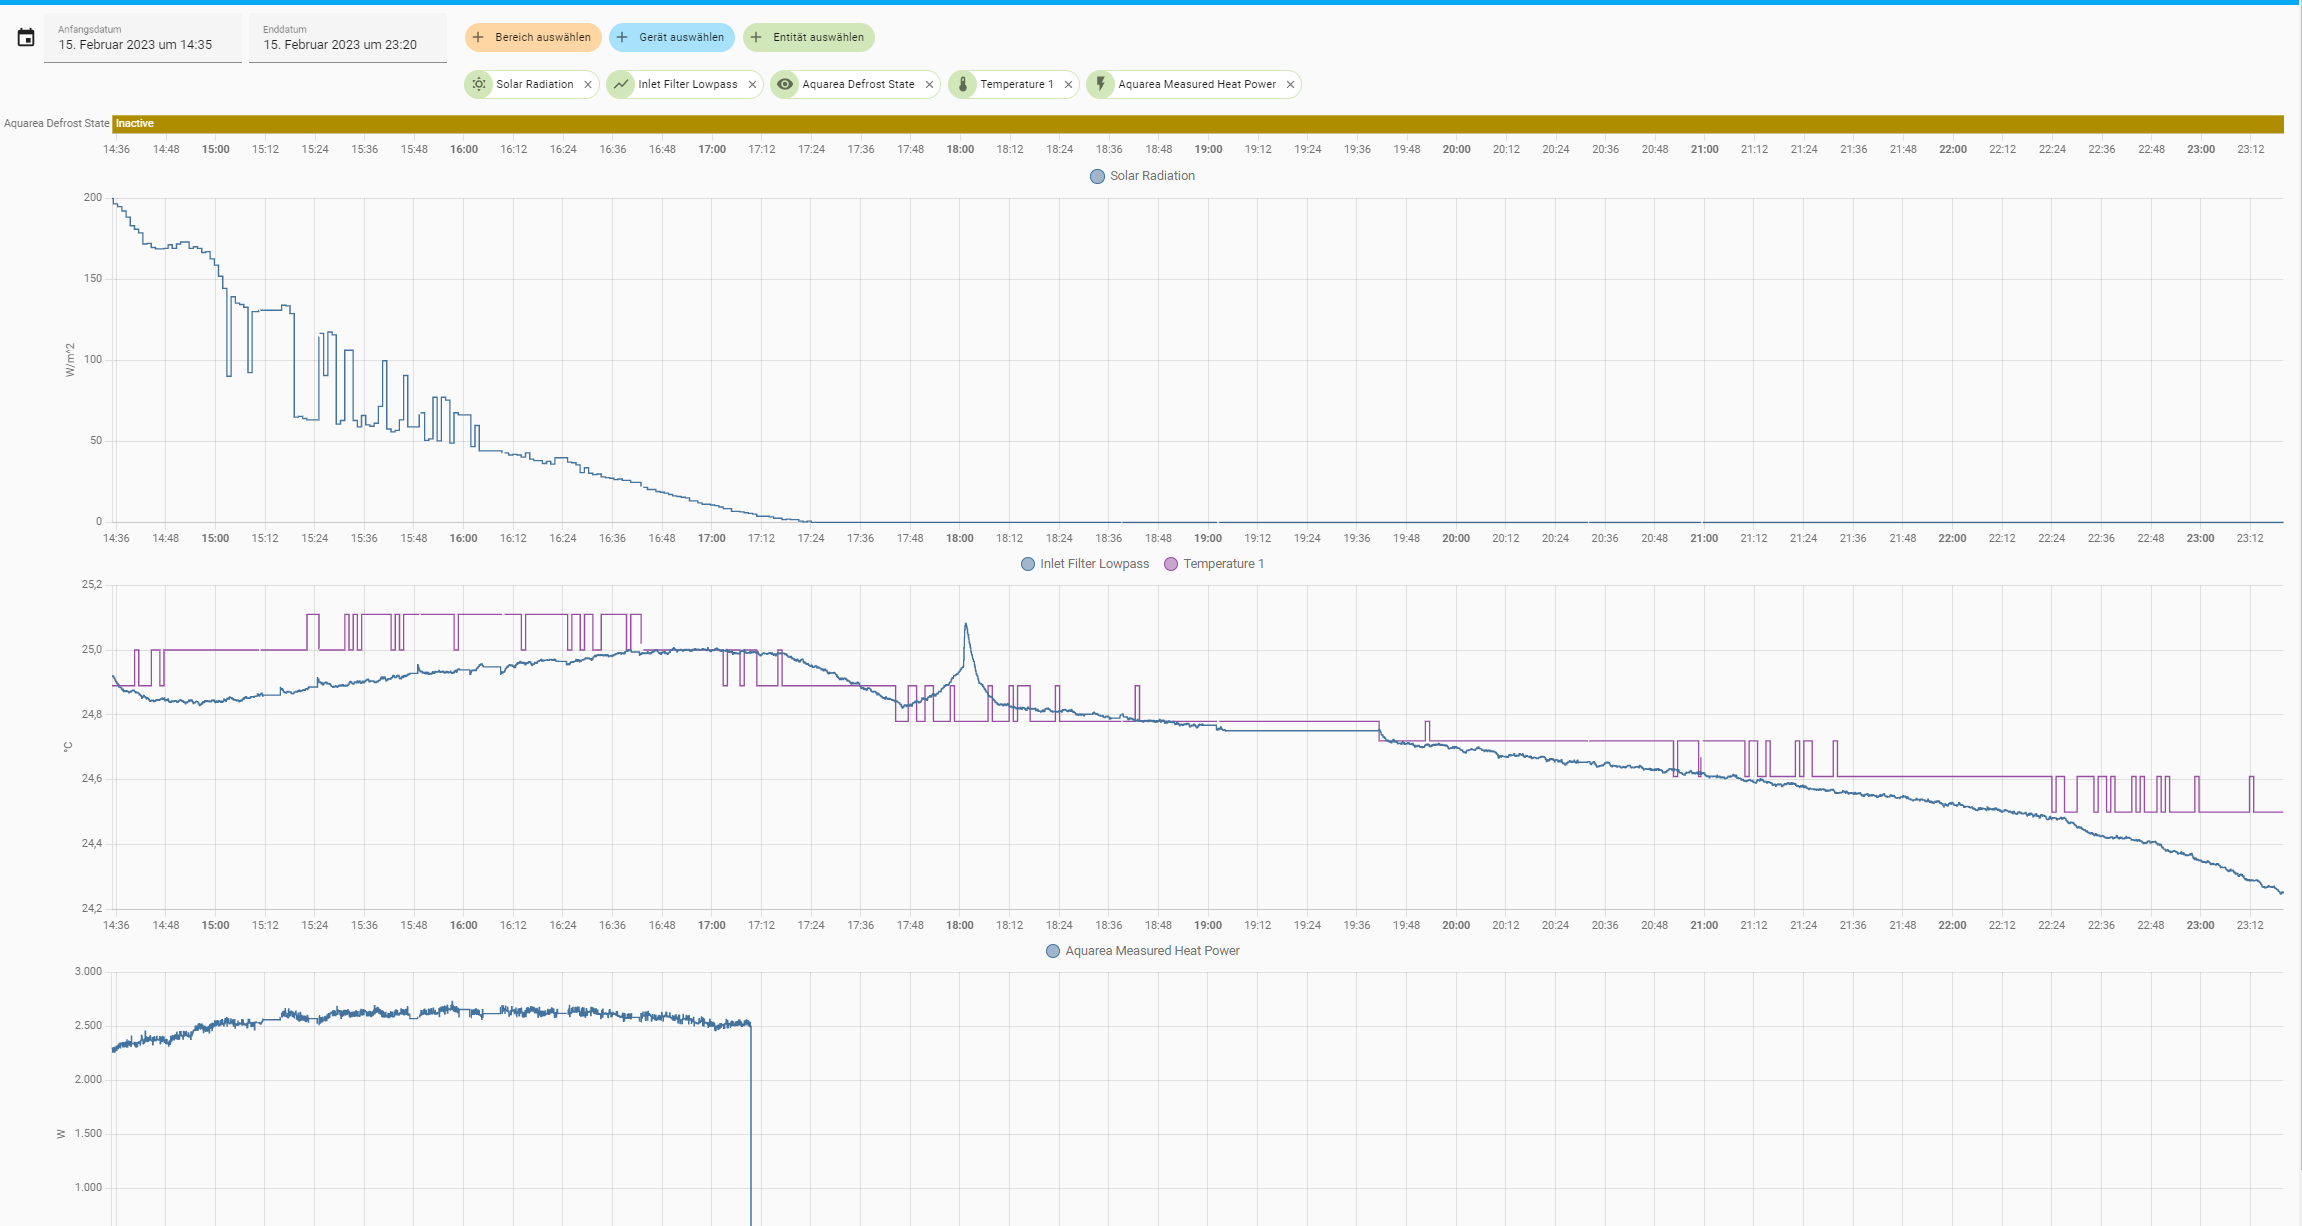Viewport: 2302px width, 1226px height.
Task: Click the plus icon on Bereich auswählen
Action: click(478, 37)
